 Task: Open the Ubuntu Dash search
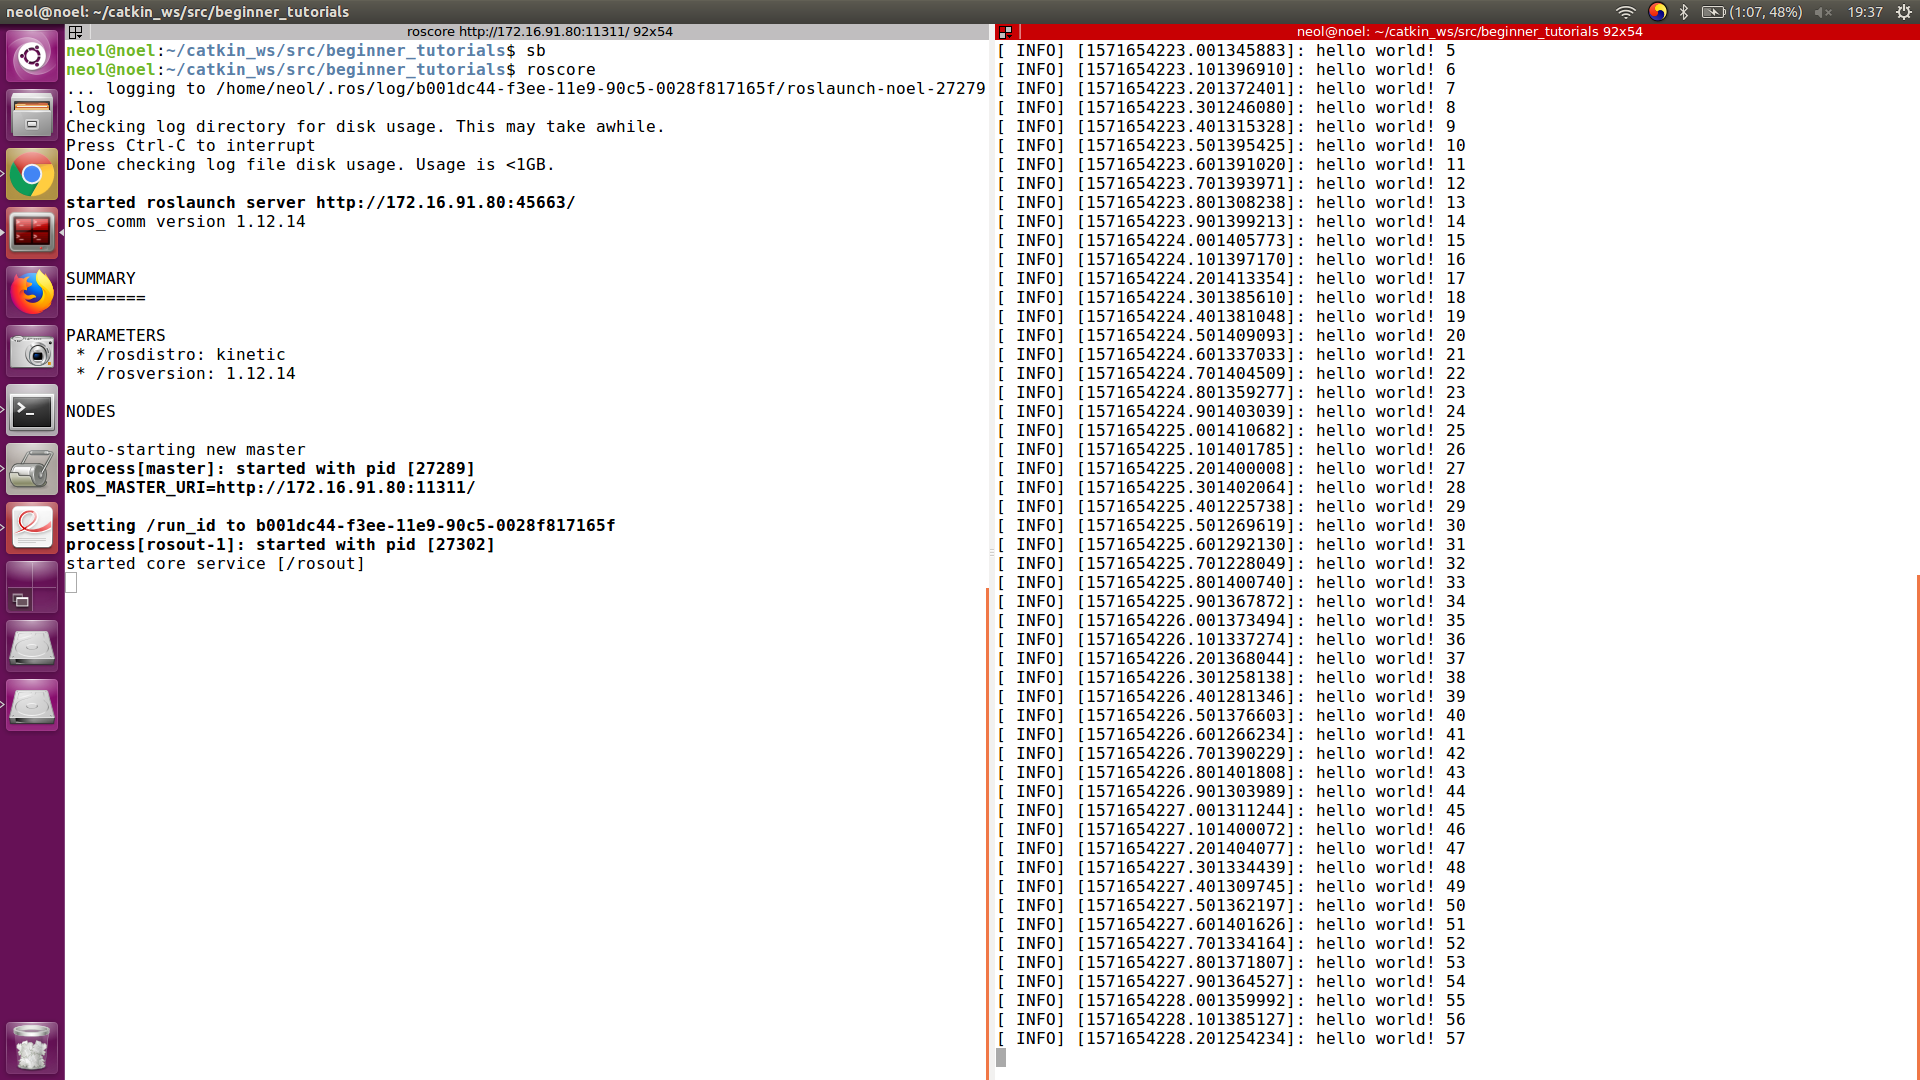click(x=32, y=55)
